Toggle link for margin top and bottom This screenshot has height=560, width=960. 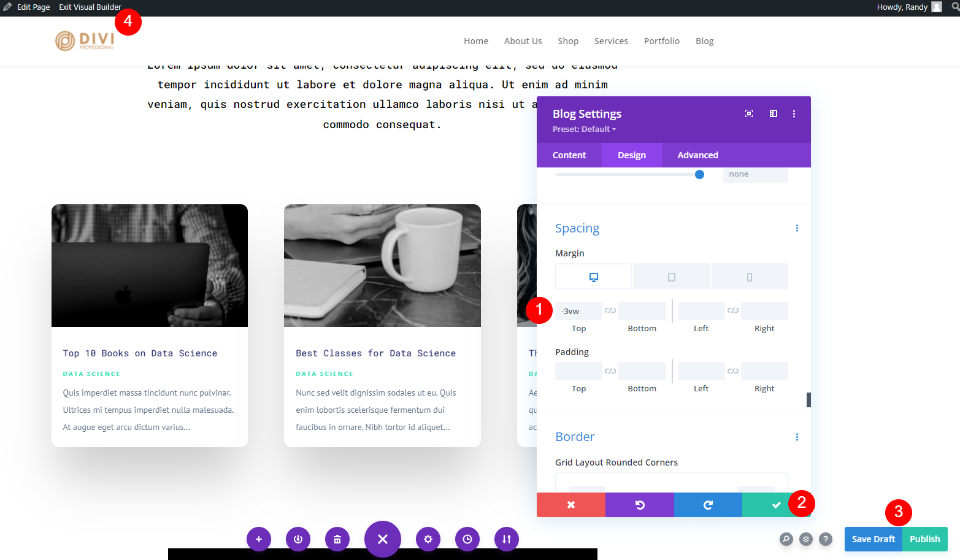610,311
